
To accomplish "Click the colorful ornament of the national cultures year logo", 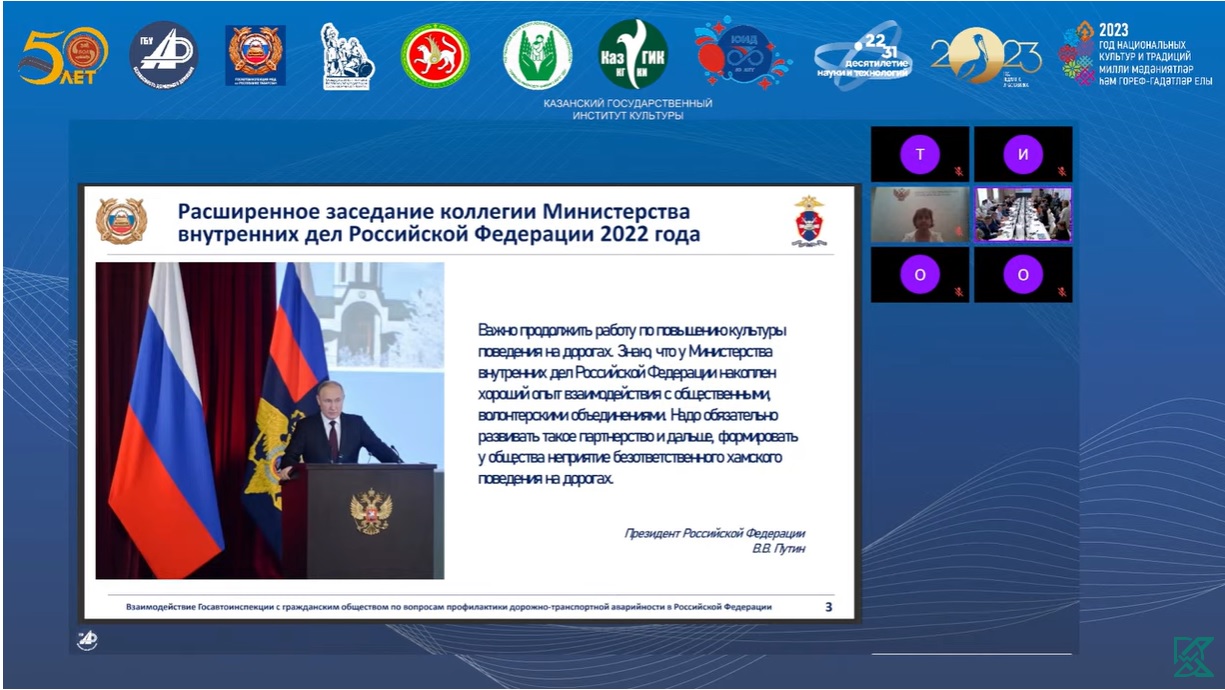I will pyautogui.click(x=1078, y=54).
